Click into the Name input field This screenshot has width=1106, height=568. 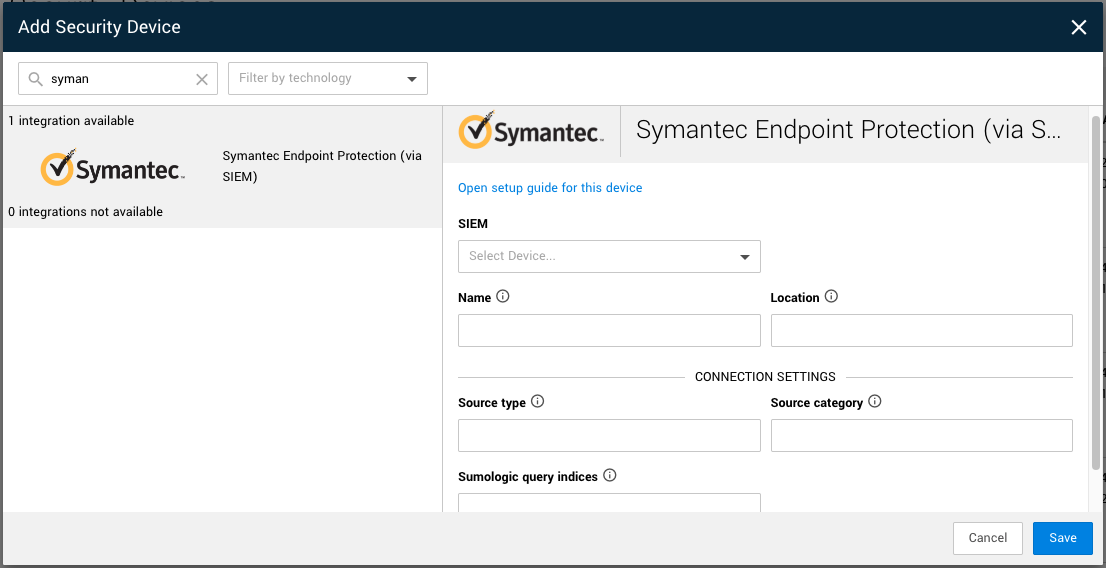pos(609,330)
